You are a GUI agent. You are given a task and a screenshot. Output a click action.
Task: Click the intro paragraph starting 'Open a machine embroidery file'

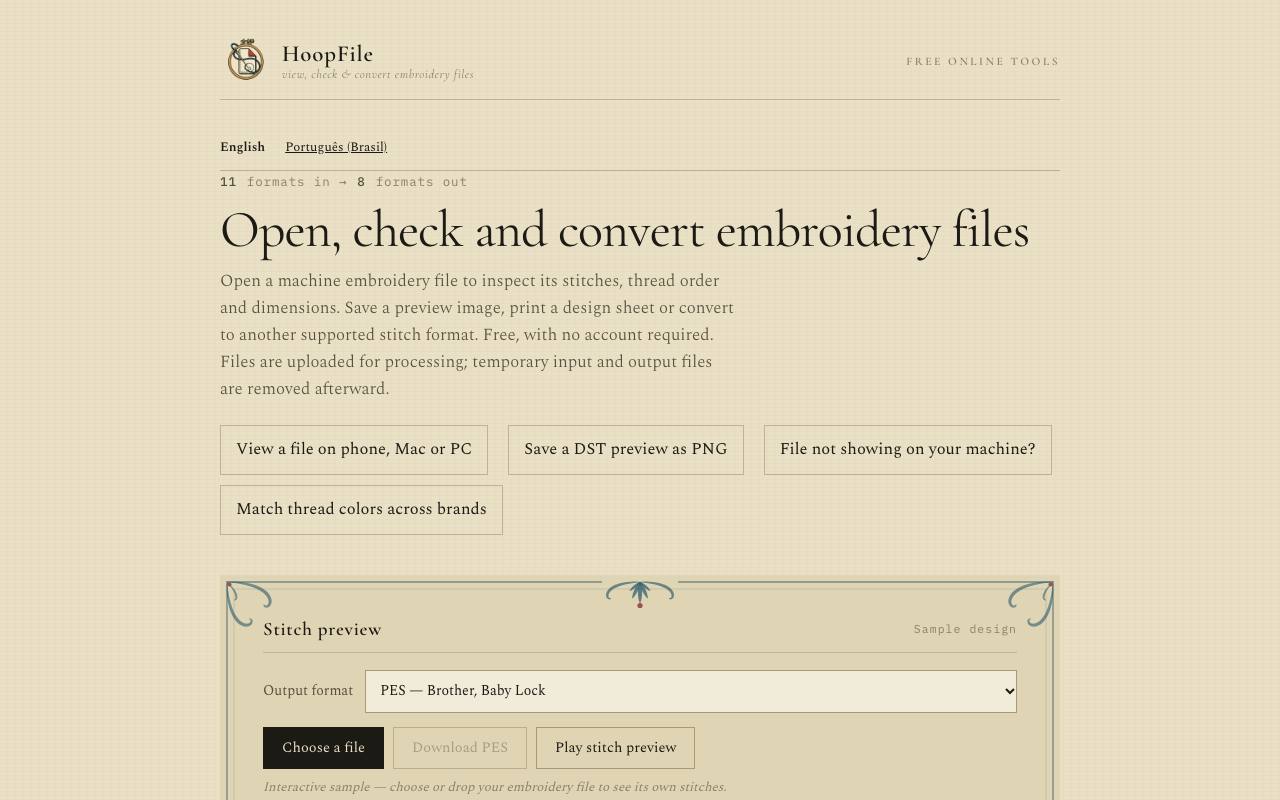[x=477, y=335]
